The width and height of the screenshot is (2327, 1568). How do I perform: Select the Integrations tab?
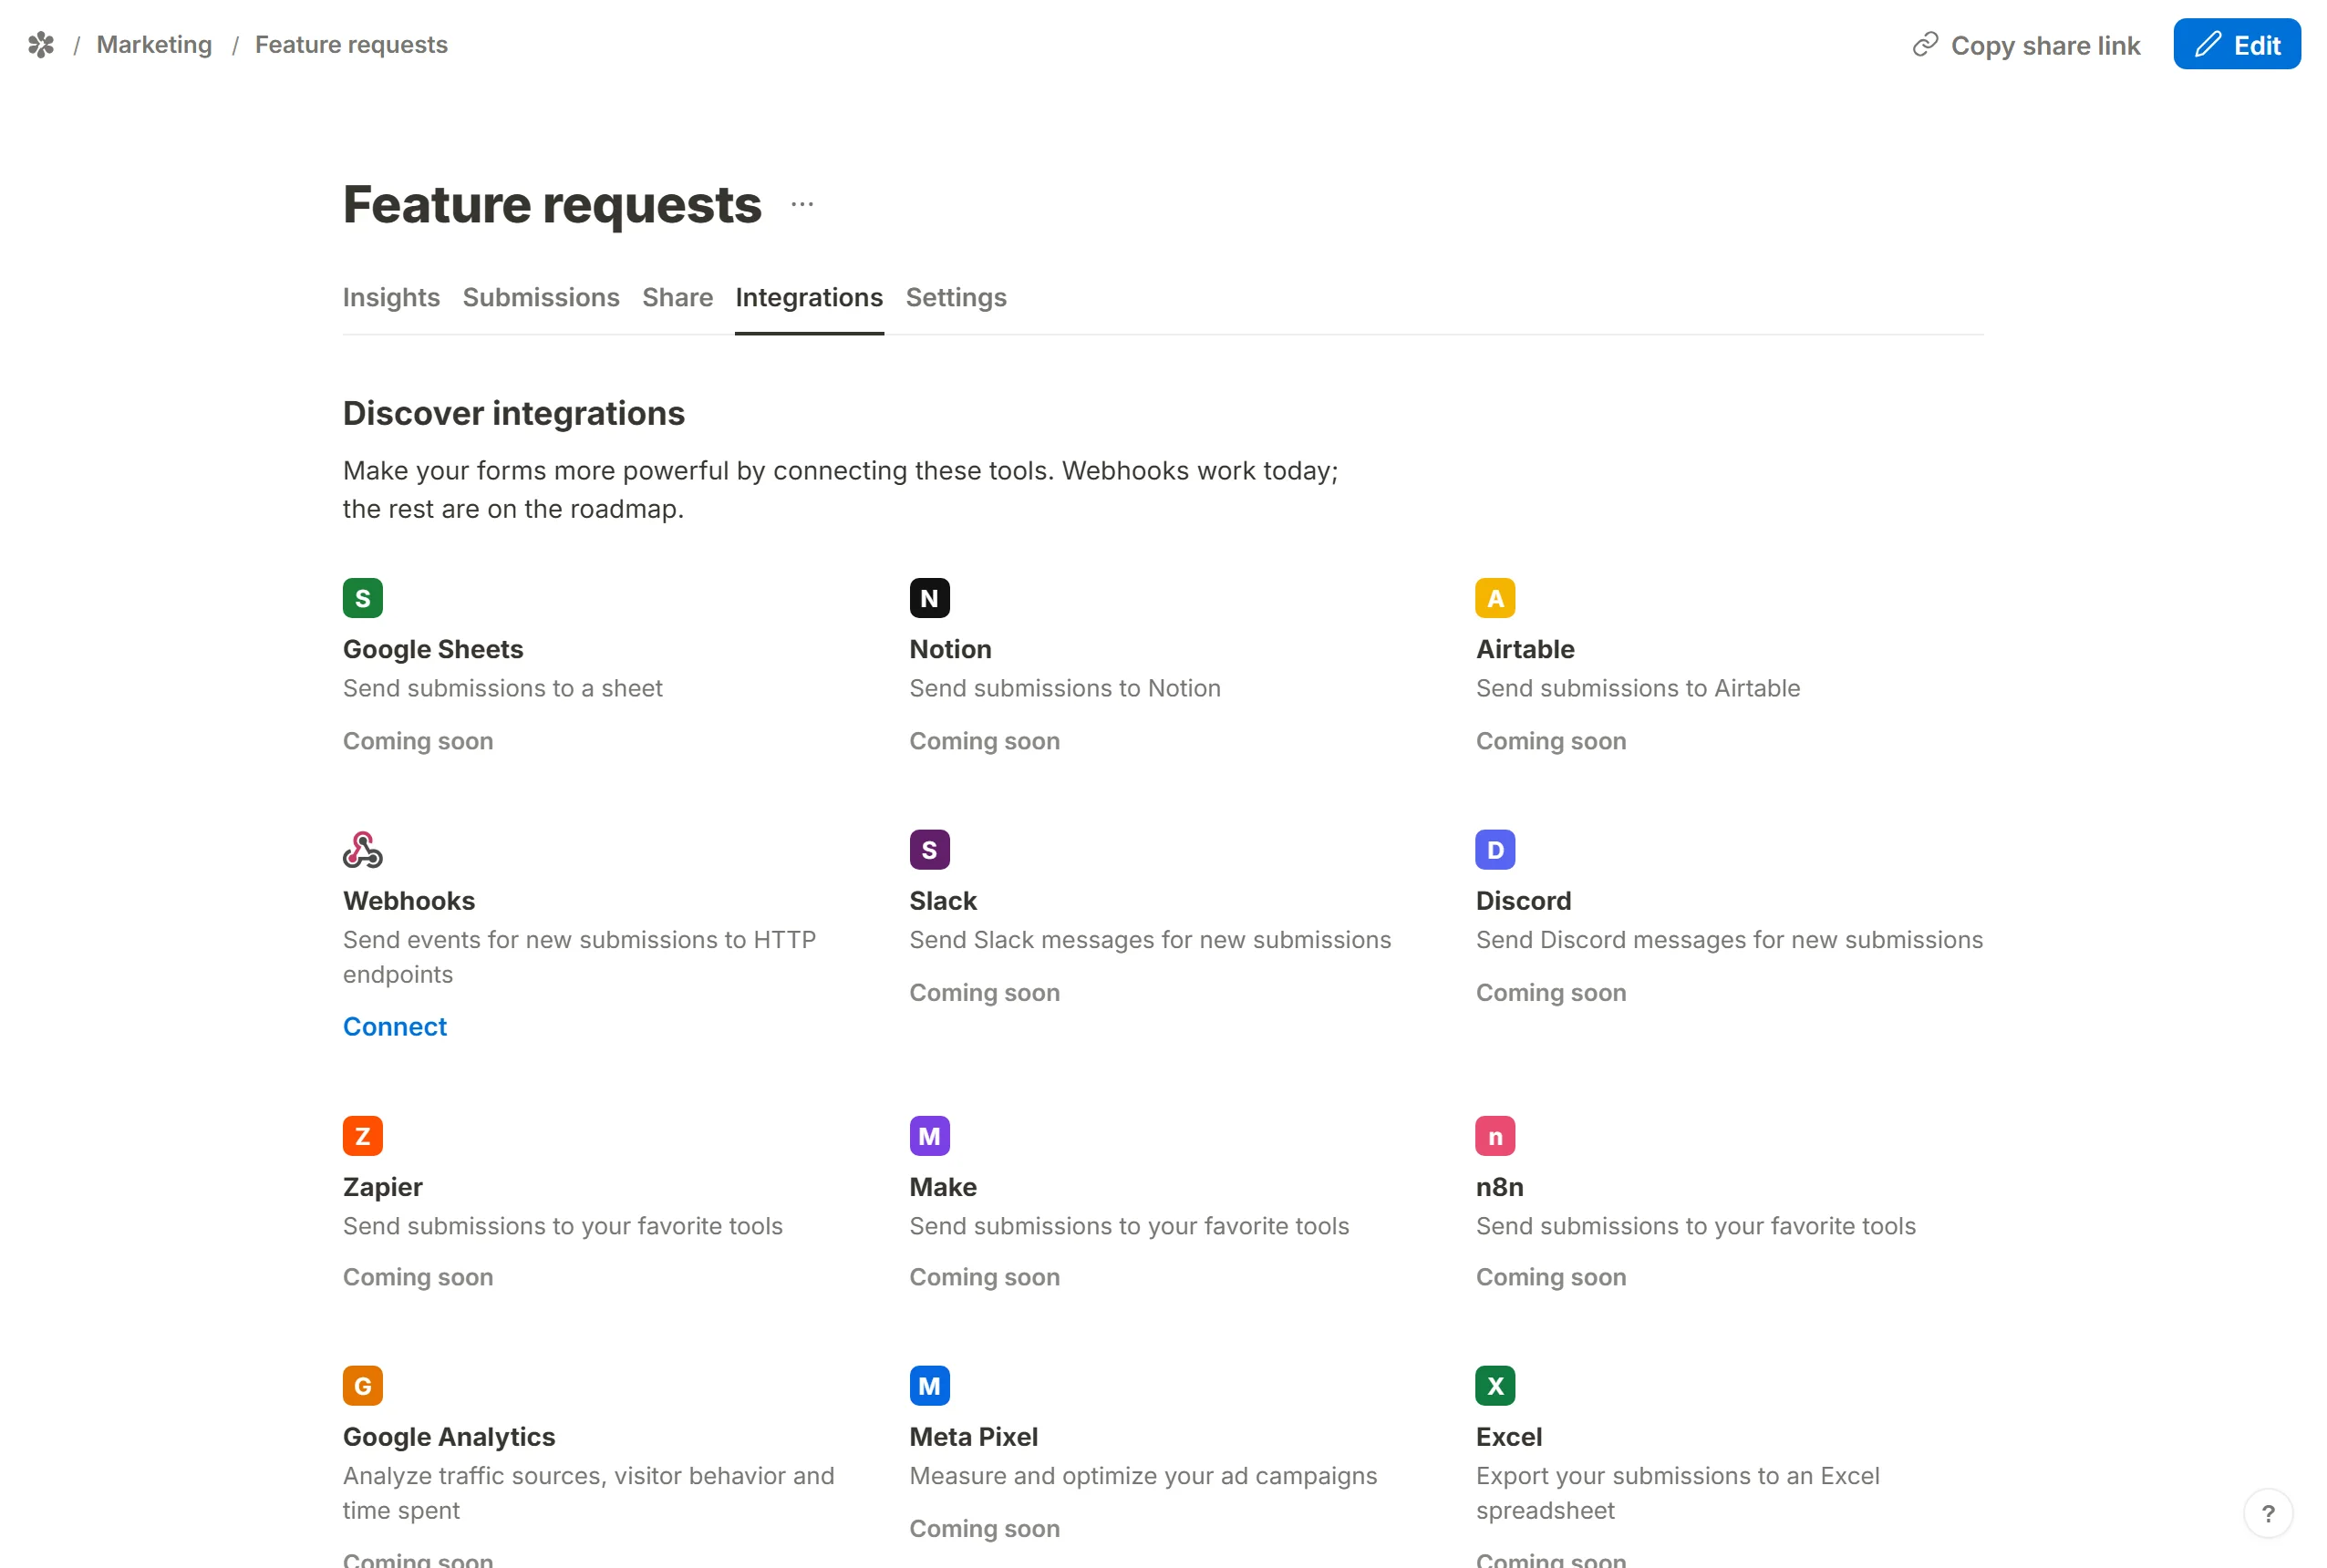(809, 297)
